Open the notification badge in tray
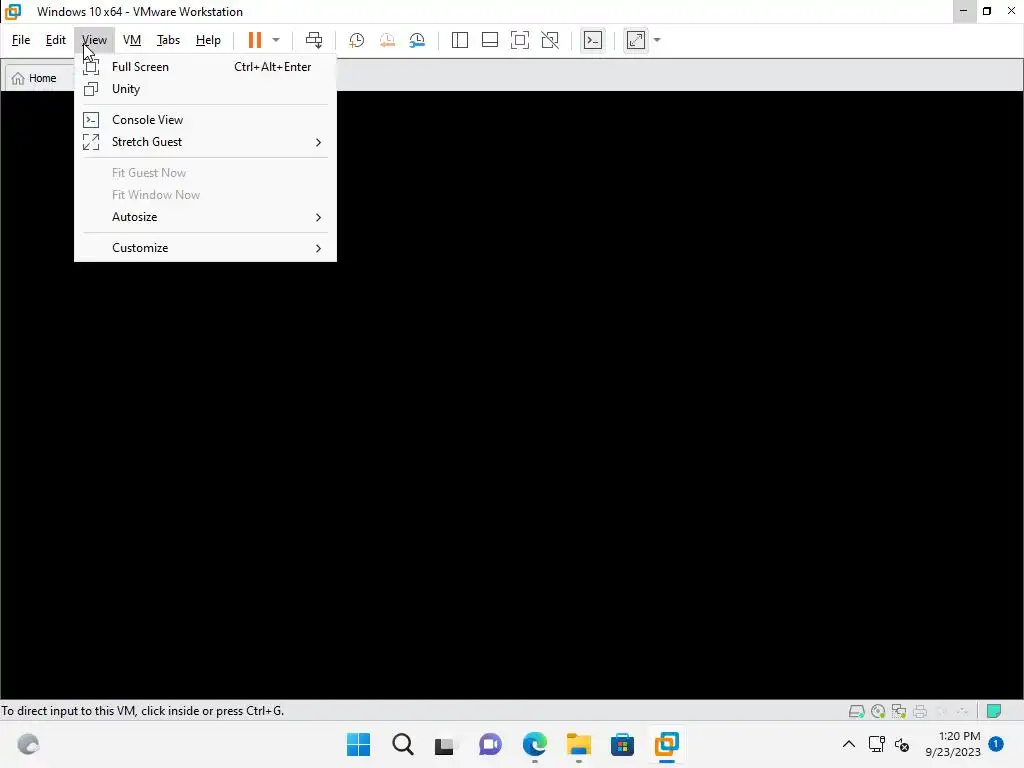This screenshot has height=768, width=1024. pos(996,744)
